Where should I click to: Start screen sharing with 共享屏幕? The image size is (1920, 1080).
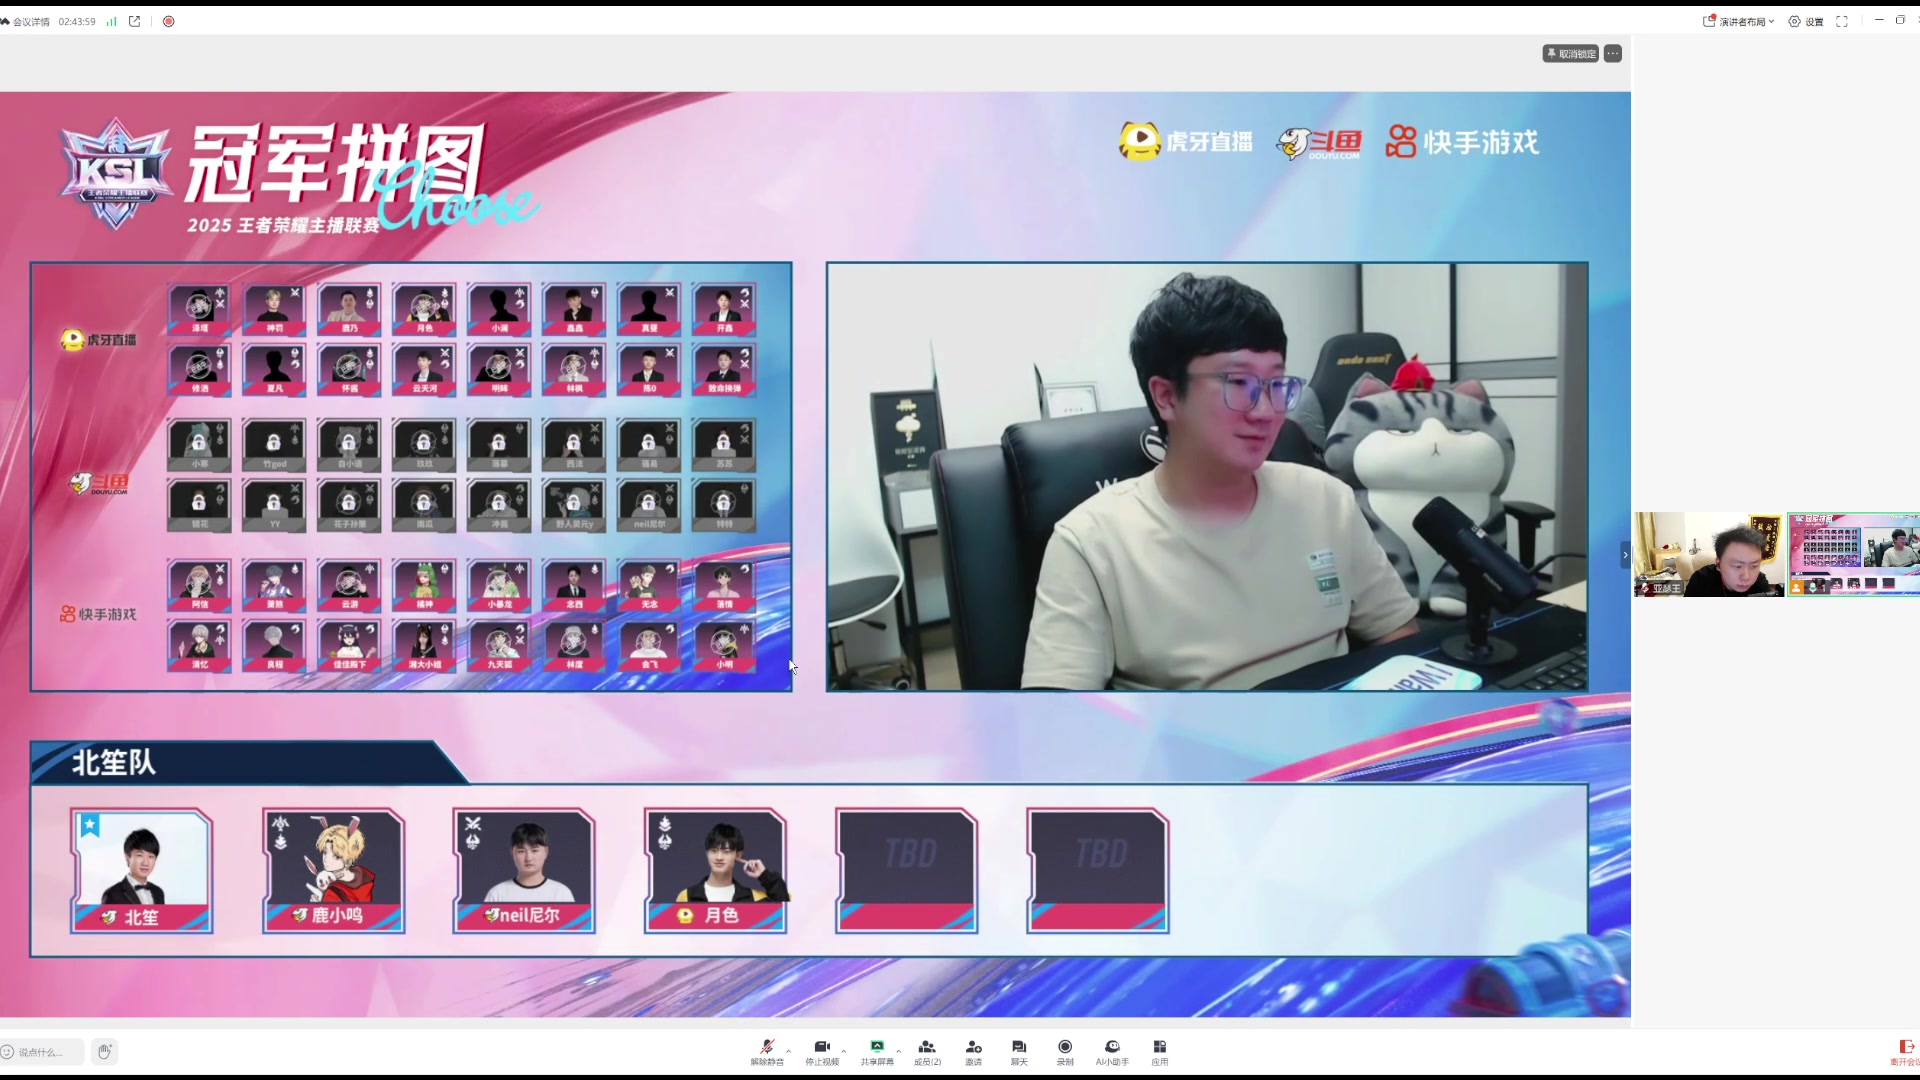(877, 1052)
